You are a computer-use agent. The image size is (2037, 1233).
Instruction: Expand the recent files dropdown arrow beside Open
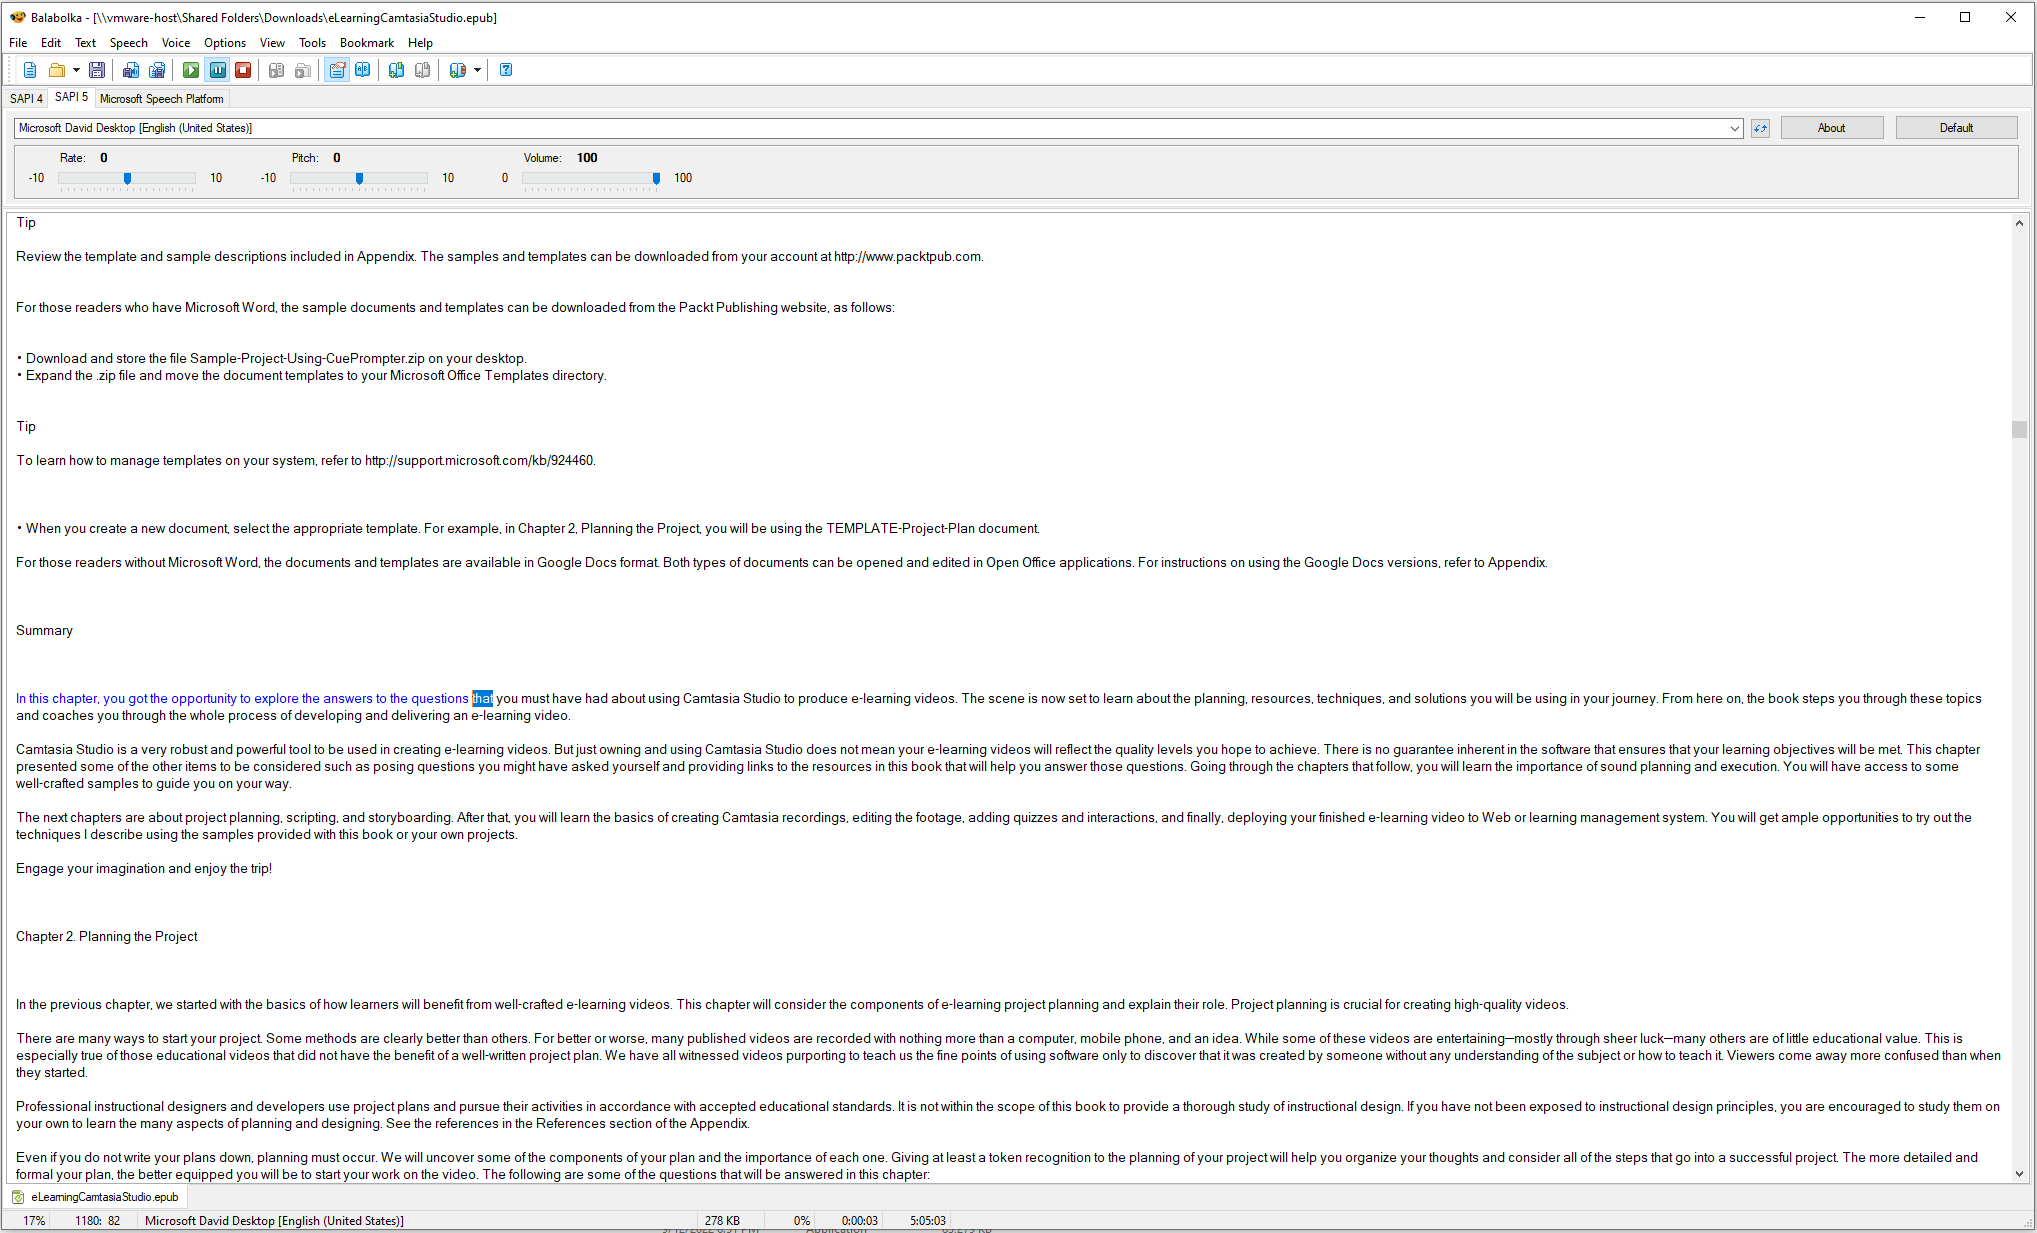coord(76,70)
